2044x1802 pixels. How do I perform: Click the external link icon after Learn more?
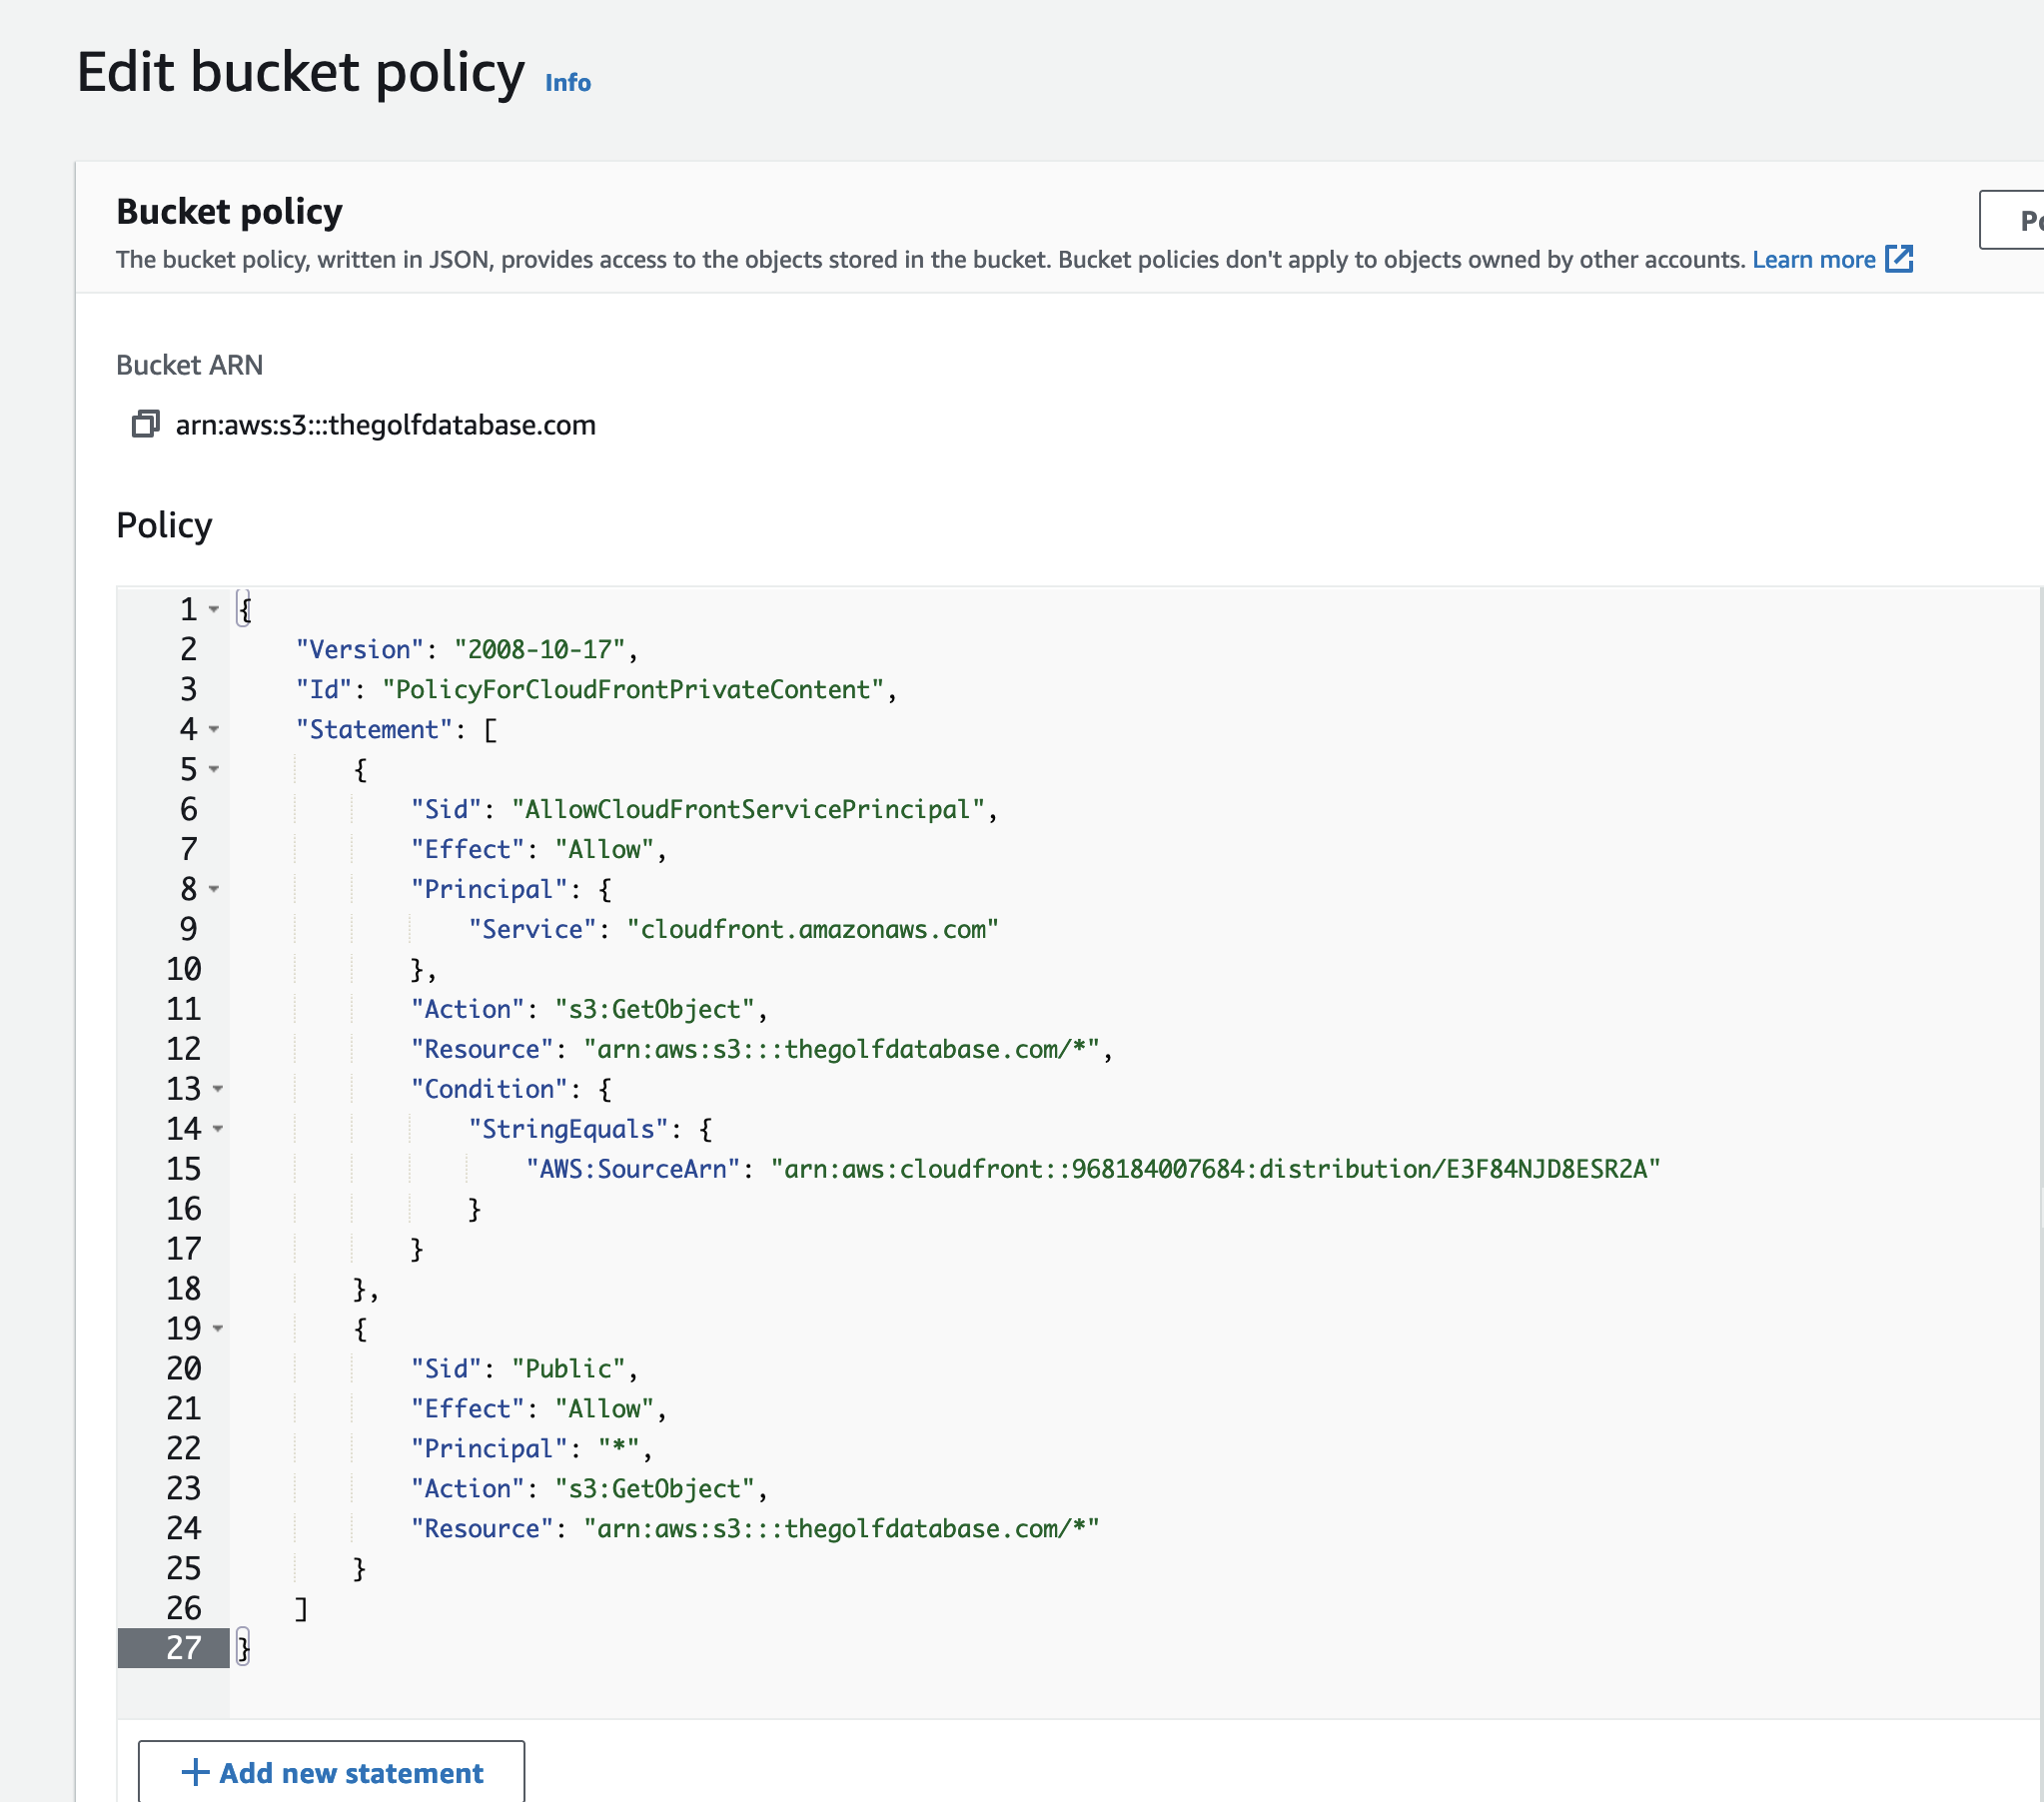click(x=1898, y=259)
